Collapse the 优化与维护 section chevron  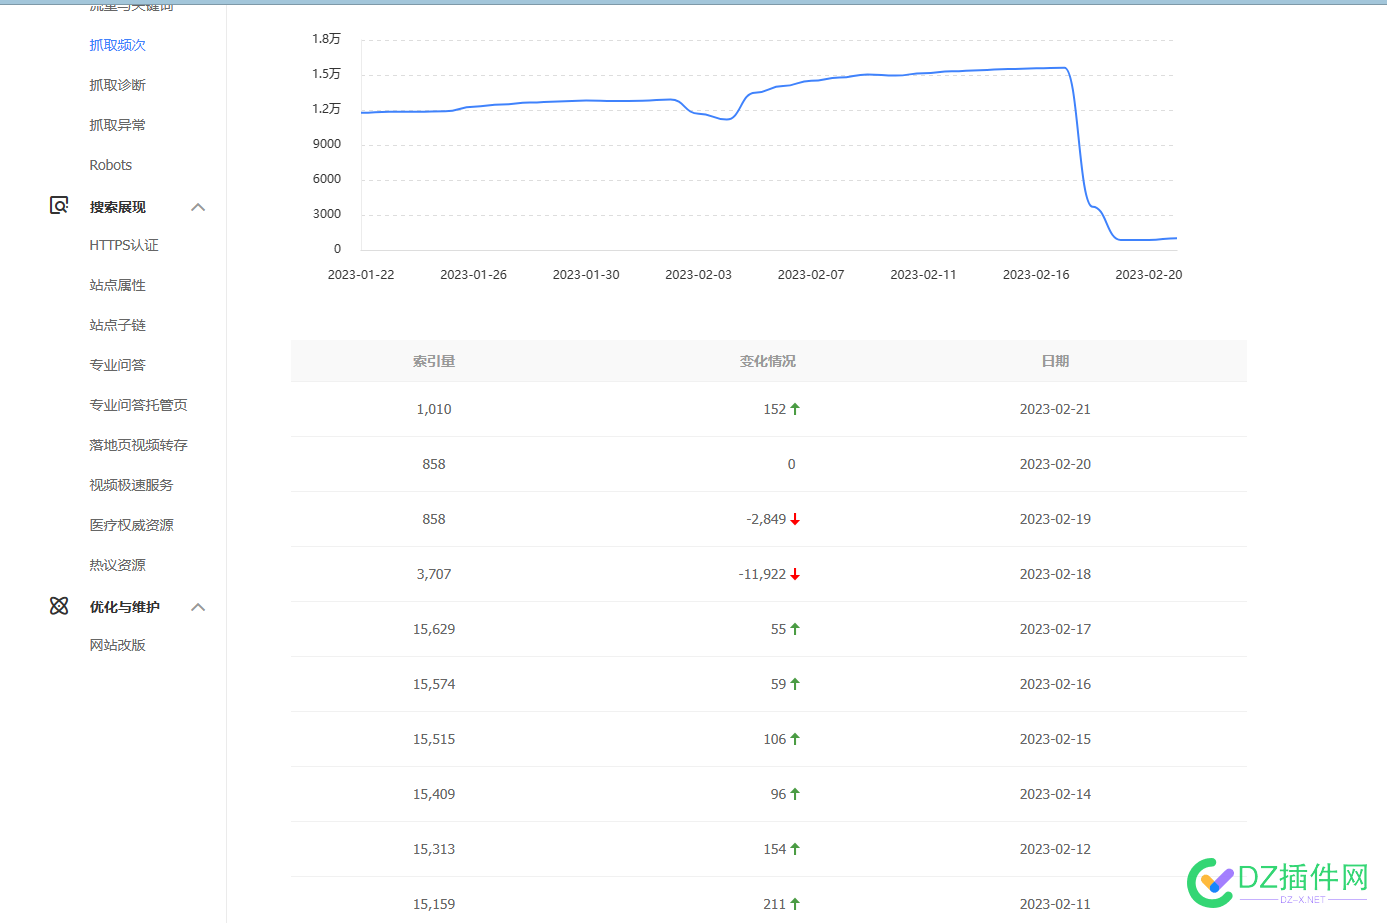[x=198, y=607]
